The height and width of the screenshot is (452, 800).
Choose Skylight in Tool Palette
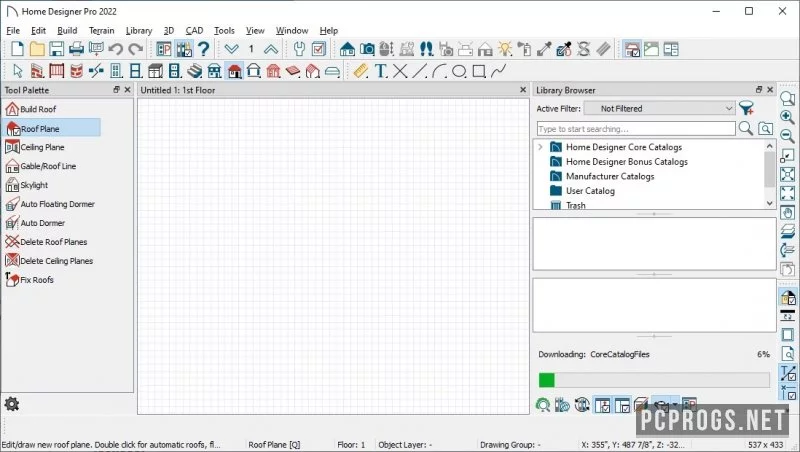pos(26,185)
